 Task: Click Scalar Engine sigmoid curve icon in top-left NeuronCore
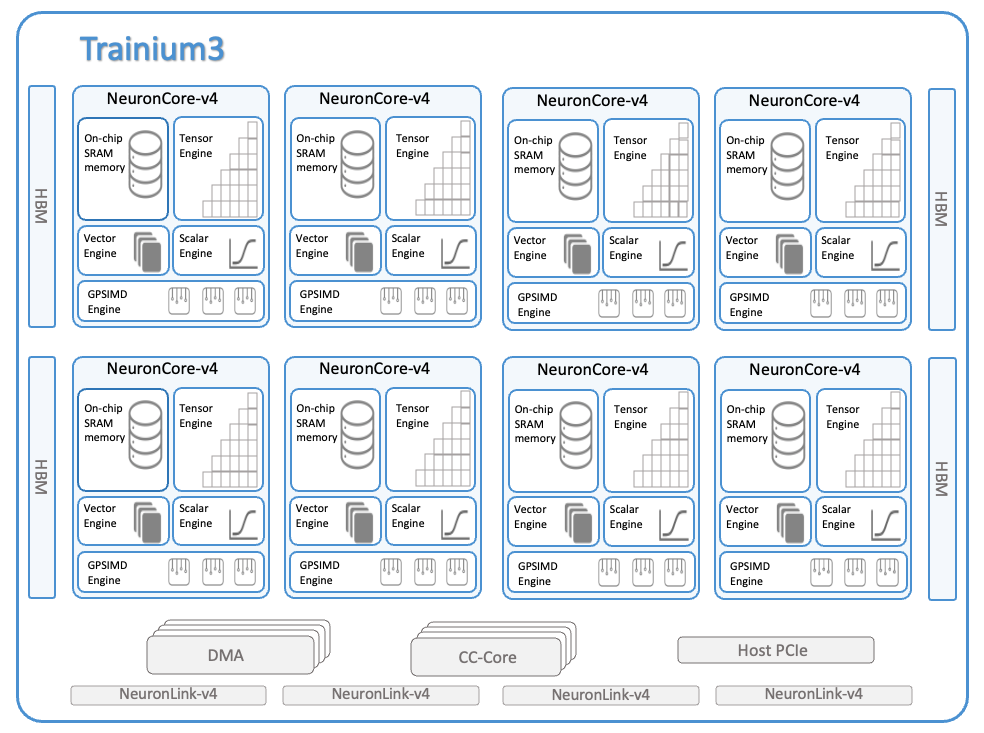pyautogui.click(x=243, y=252)
